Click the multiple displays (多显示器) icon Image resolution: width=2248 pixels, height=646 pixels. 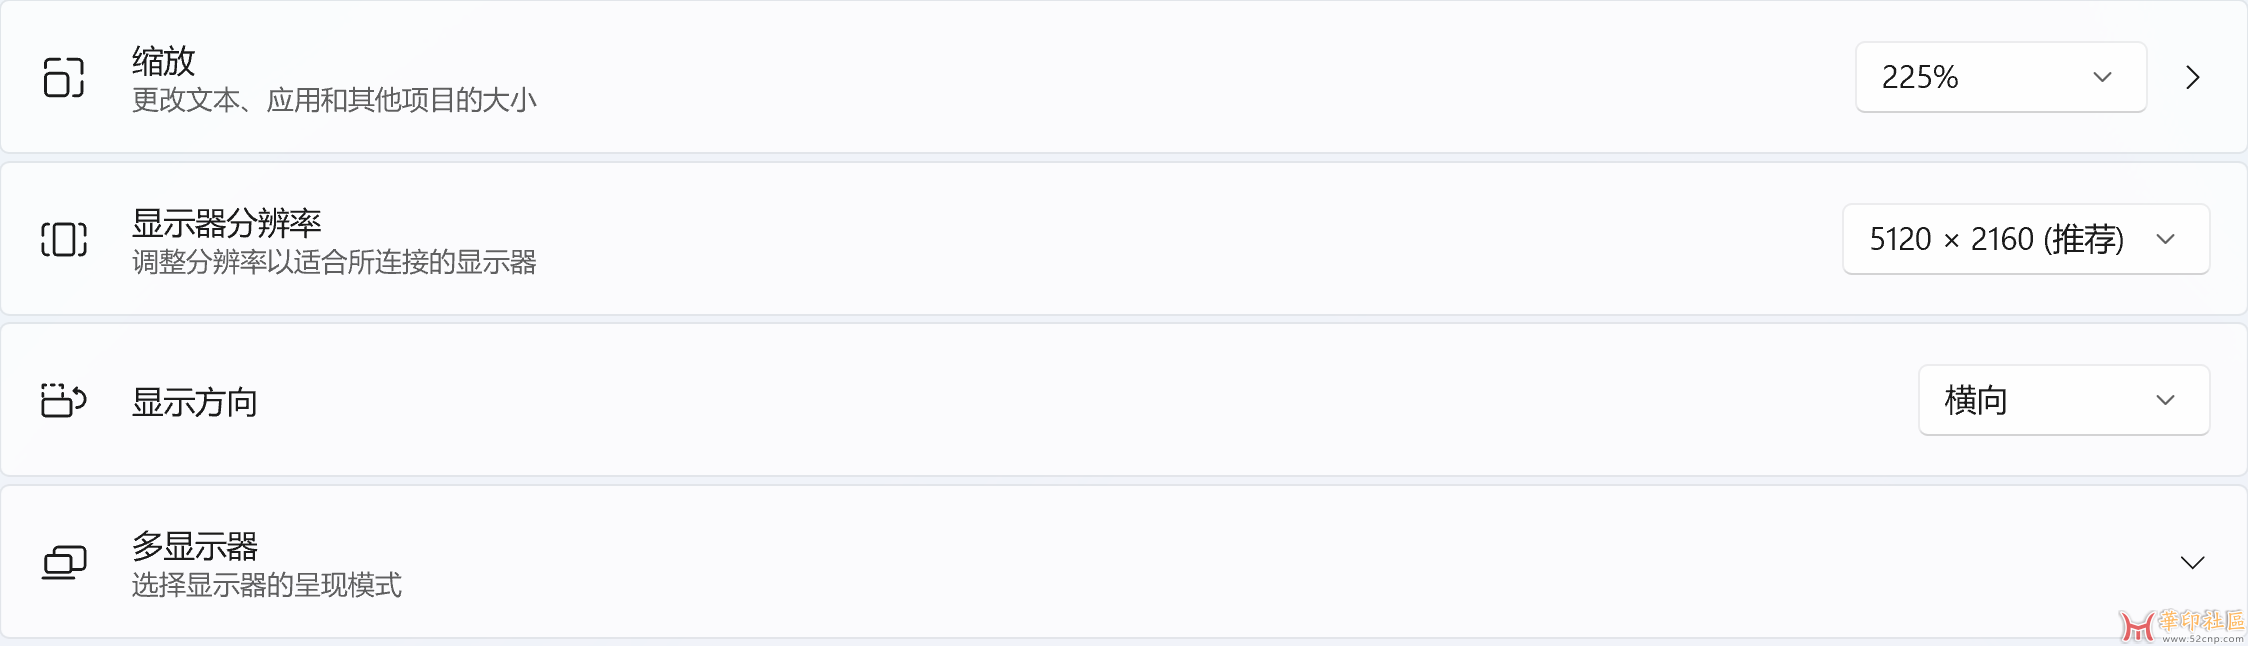[x=64, y=562]
